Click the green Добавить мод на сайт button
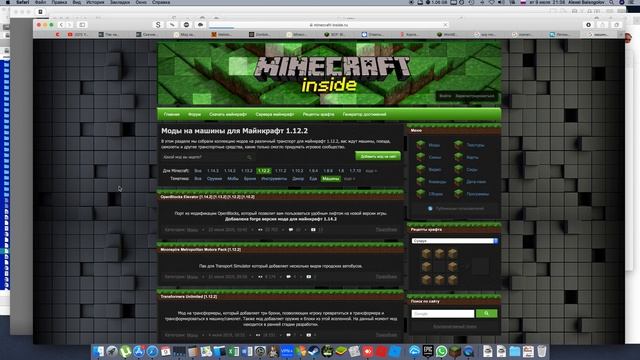640x360 pixels. point(378,156)
